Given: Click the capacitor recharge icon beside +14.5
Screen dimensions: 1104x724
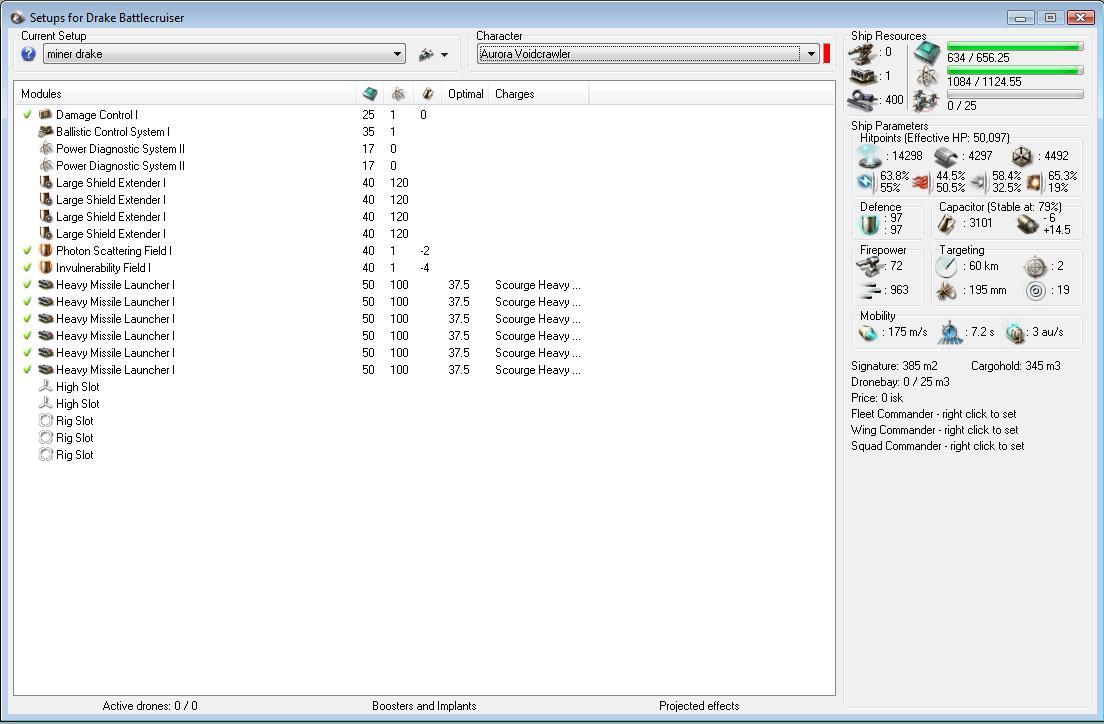Looking at the screenshot, I should pyautogui.click(x=1028, y=224).
